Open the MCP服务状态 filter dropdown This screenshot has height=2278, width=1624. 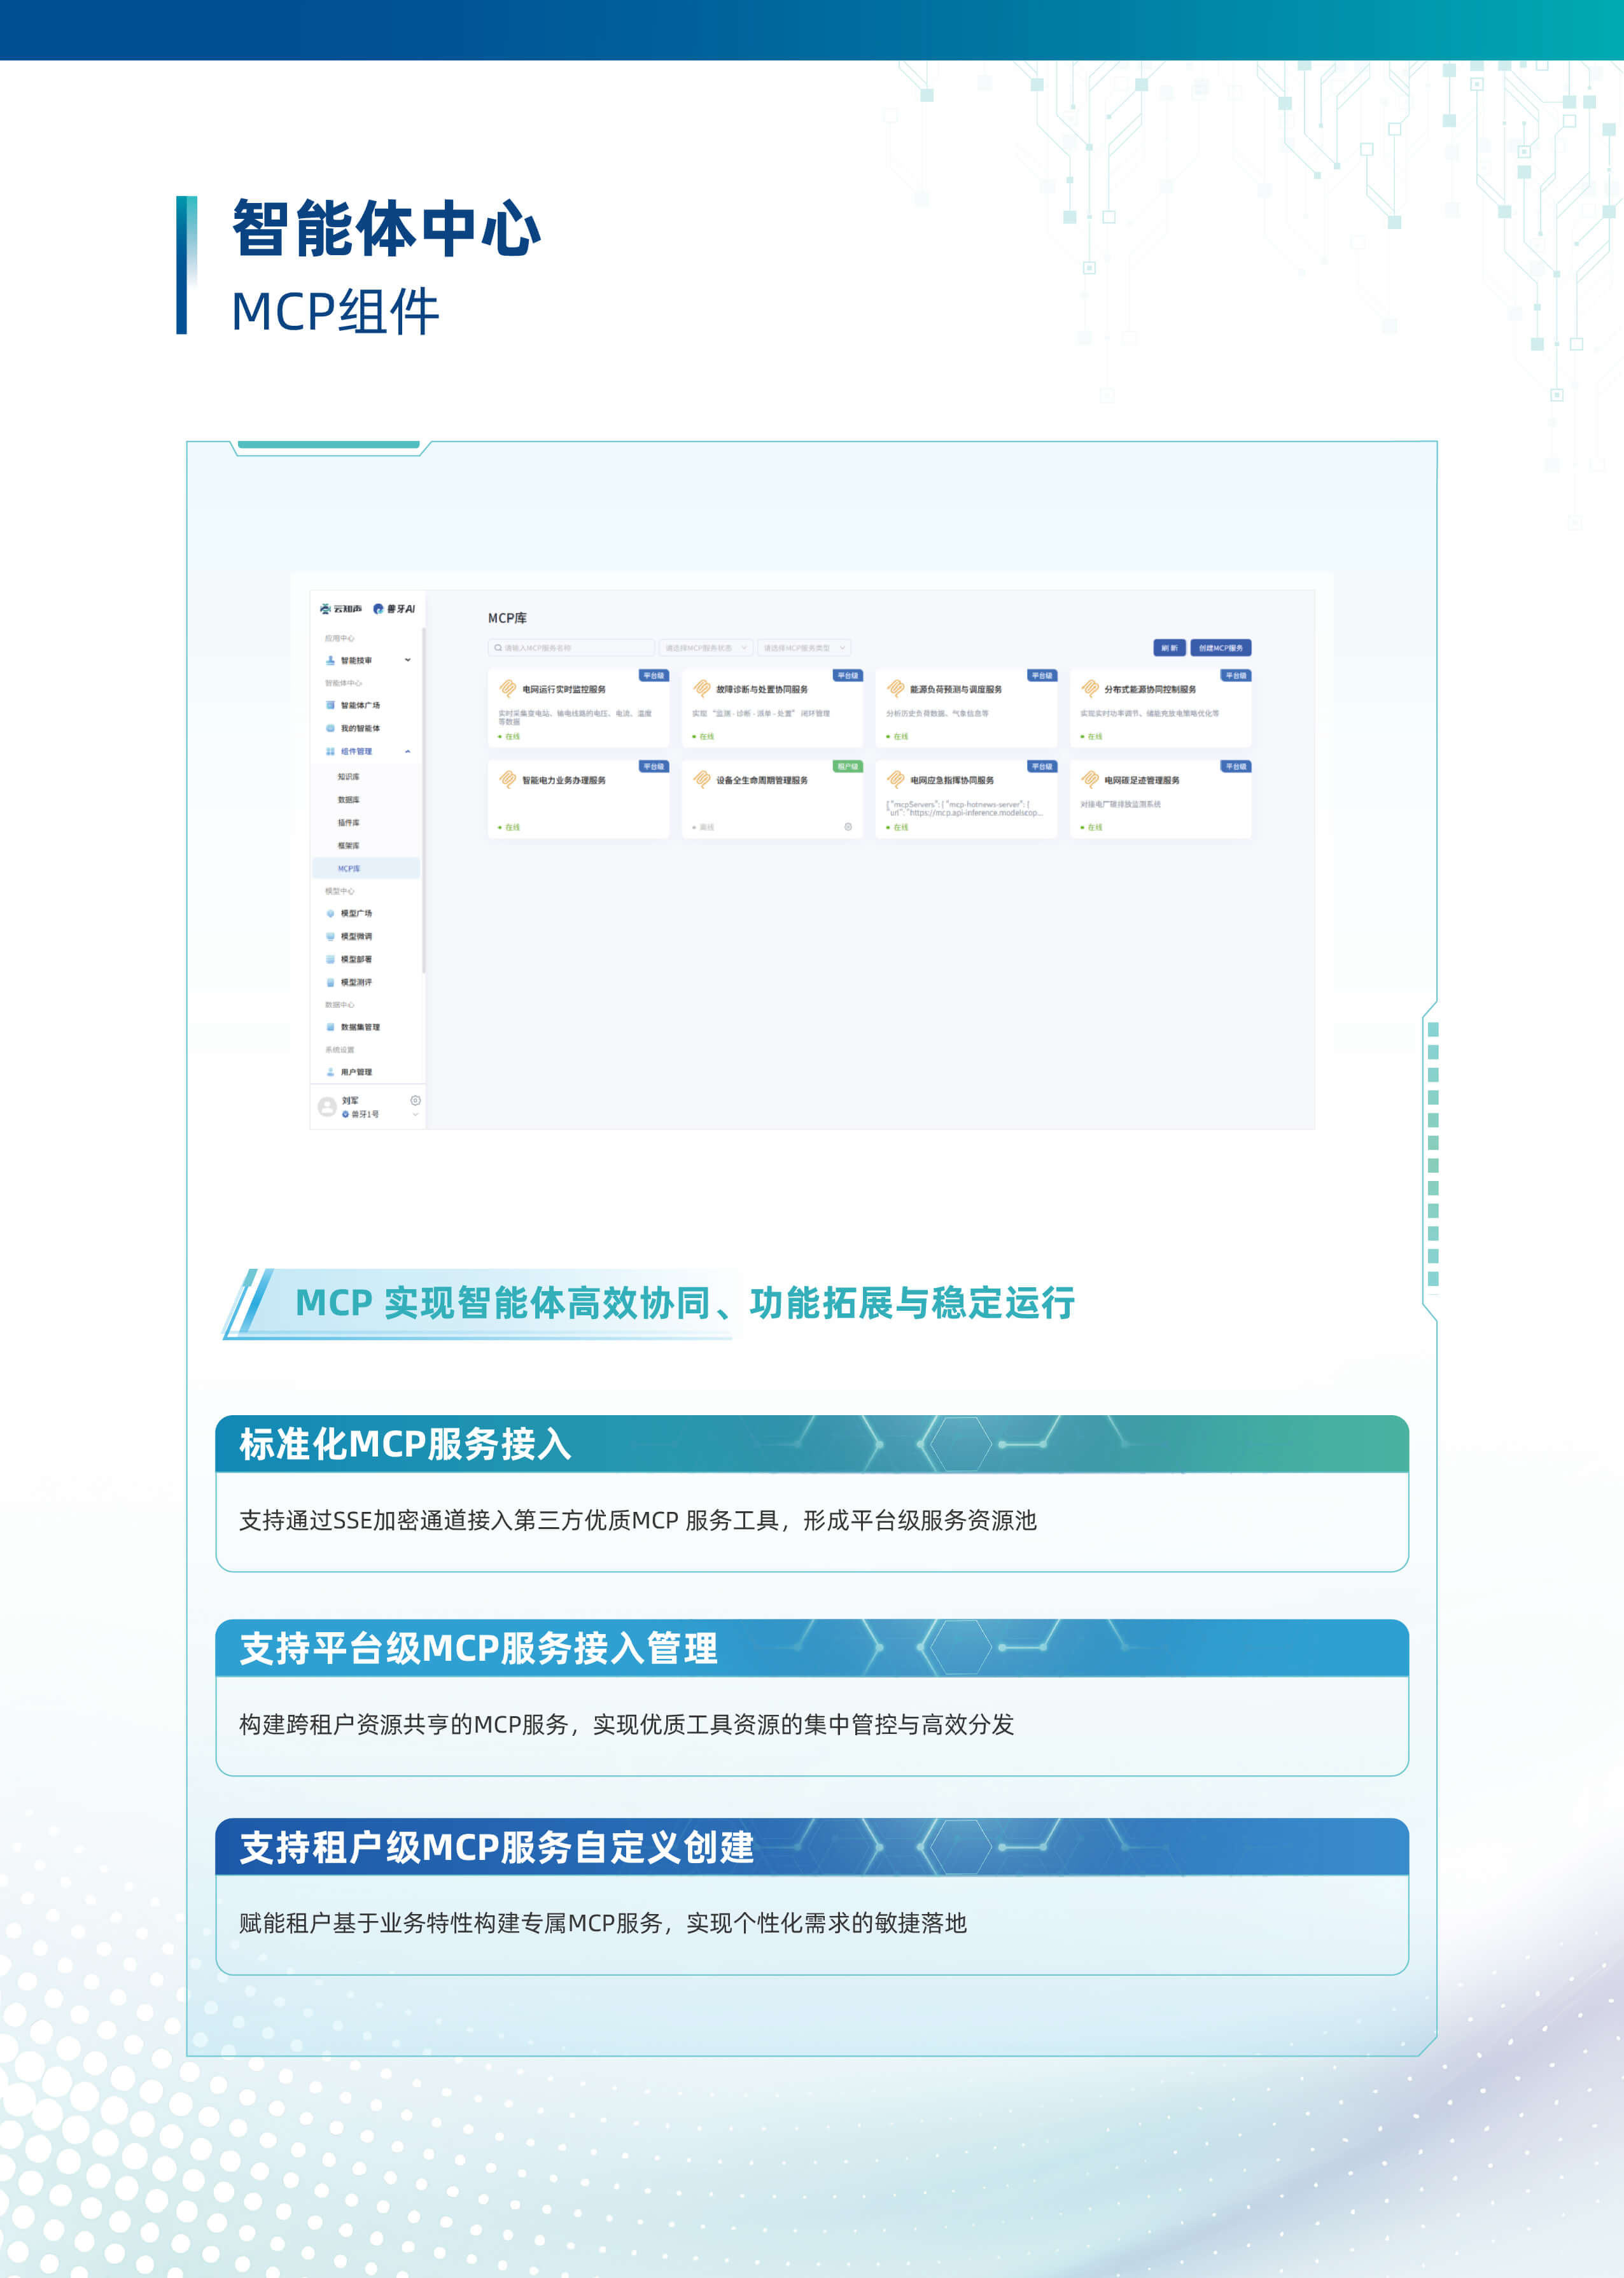tap(706, 648)
